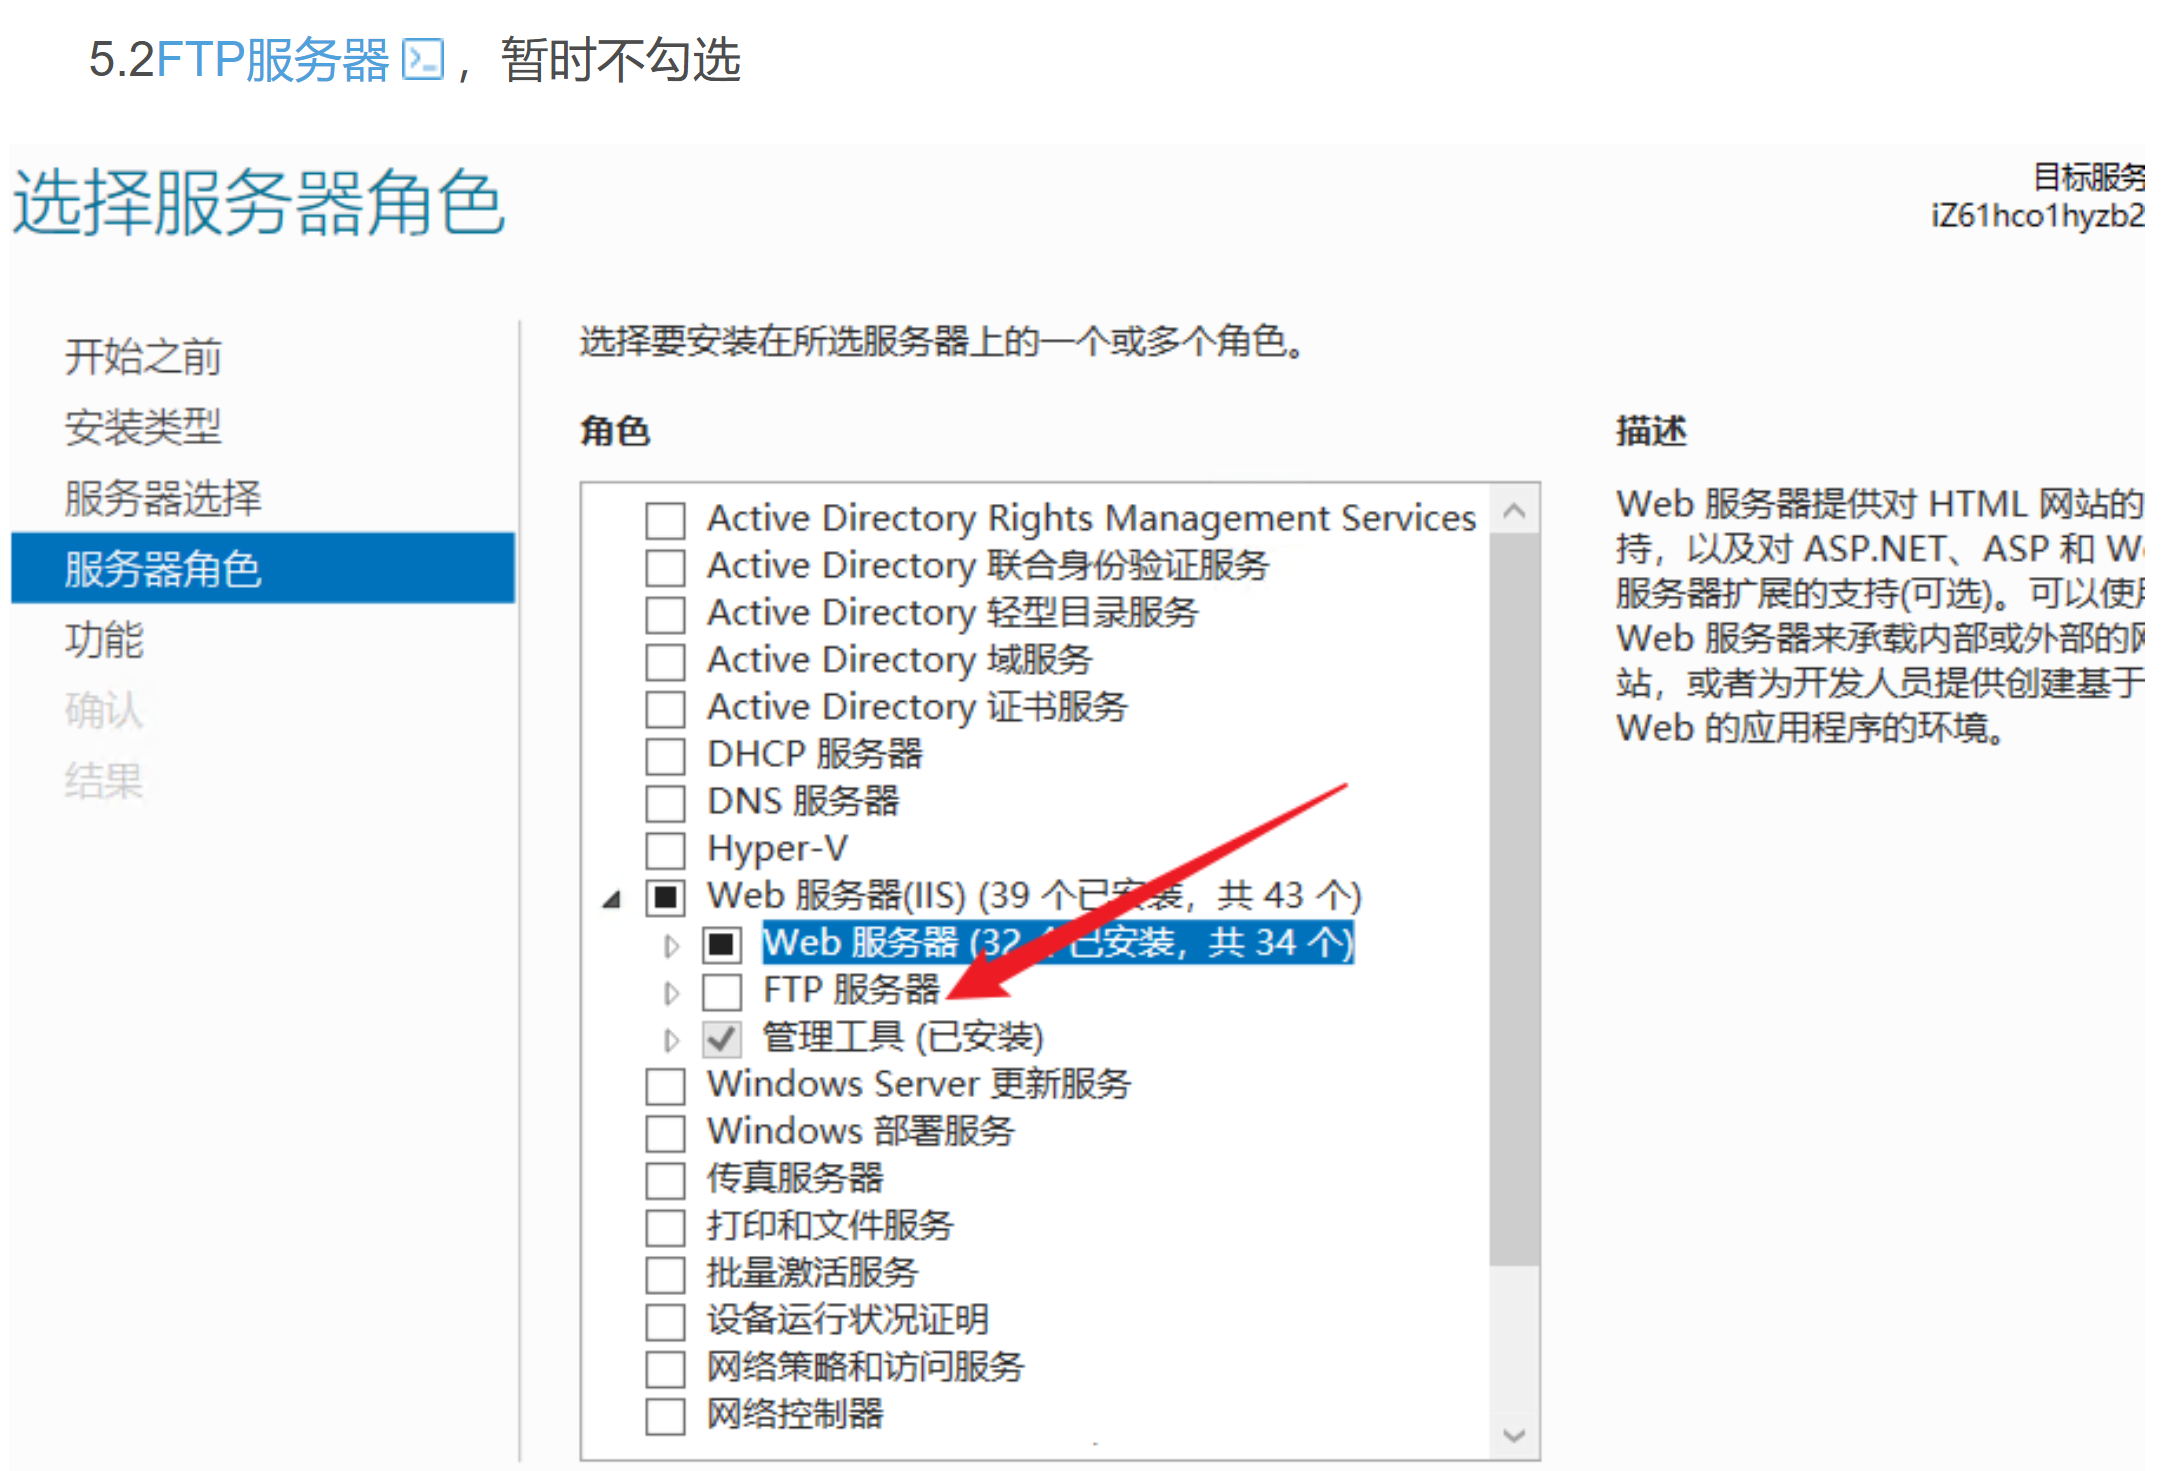Viewport: 2183px width, 1471px height.
Task: Select the 开始之前 wizard page
Action: click(142, 356)
